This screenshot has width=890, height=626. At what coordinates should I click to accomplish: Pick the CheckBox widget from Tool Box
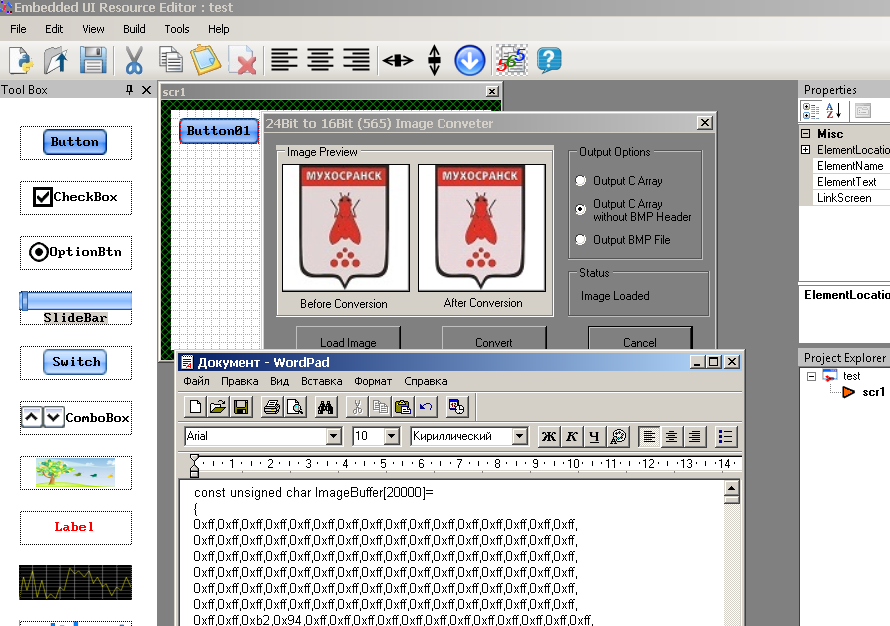pos(75,197)
